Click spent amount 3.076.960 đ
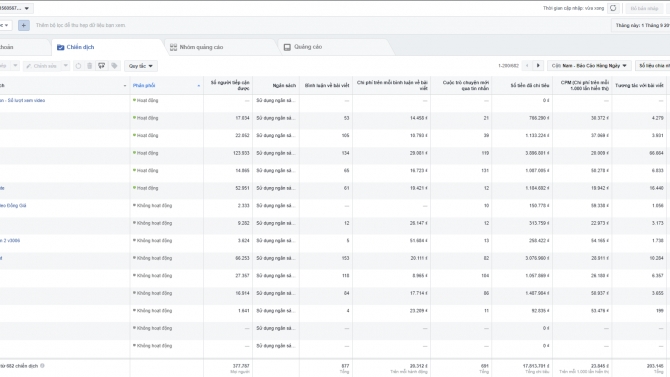 (538, 258)
